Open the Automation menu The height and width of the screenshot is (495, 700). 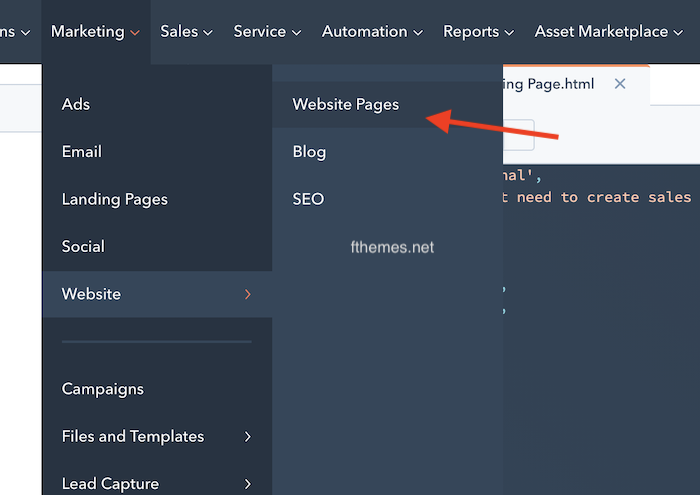coord(372,32)
